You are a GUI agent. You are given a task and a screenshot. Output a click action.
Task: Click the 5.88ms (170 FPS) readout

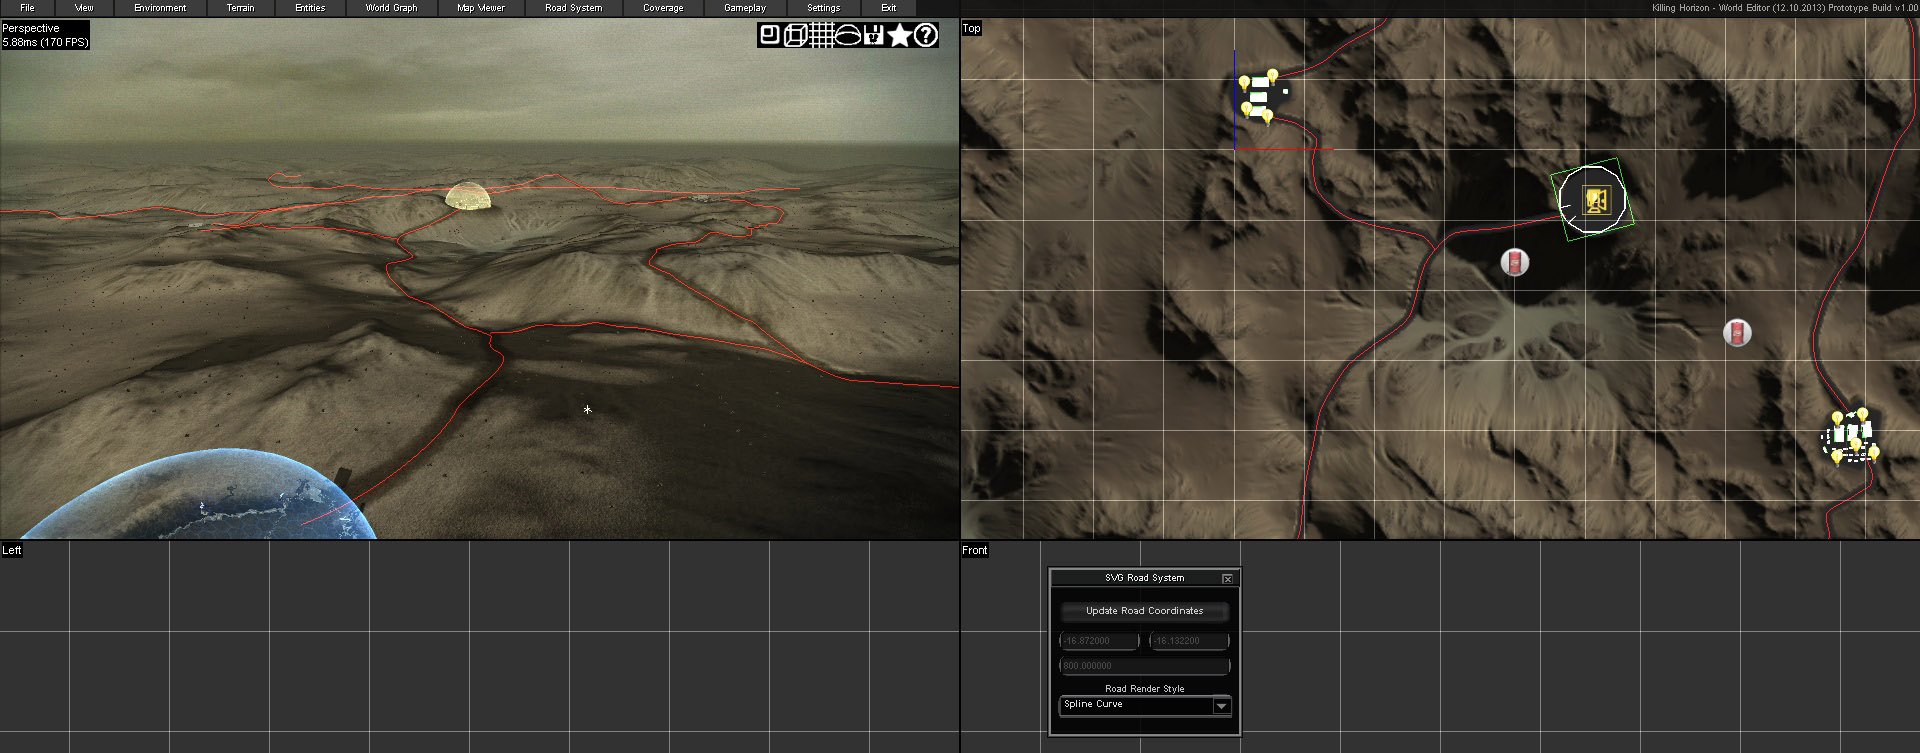(x=46, y=43)
